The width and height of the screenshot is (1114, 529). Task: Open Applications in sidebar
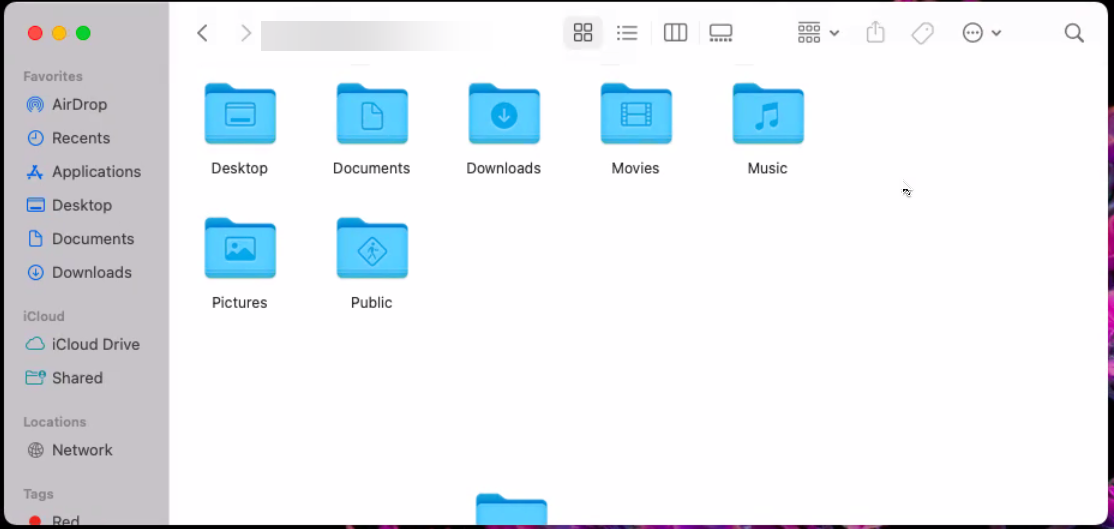96,171
